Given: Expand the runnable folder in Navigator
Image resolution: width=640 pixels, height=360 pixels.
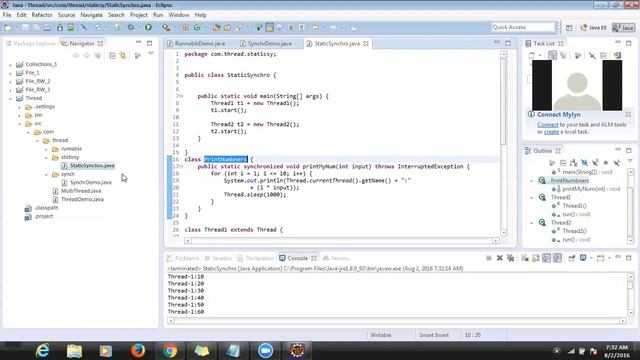Looking at the screenshot, I should click(x=46, y=149).
